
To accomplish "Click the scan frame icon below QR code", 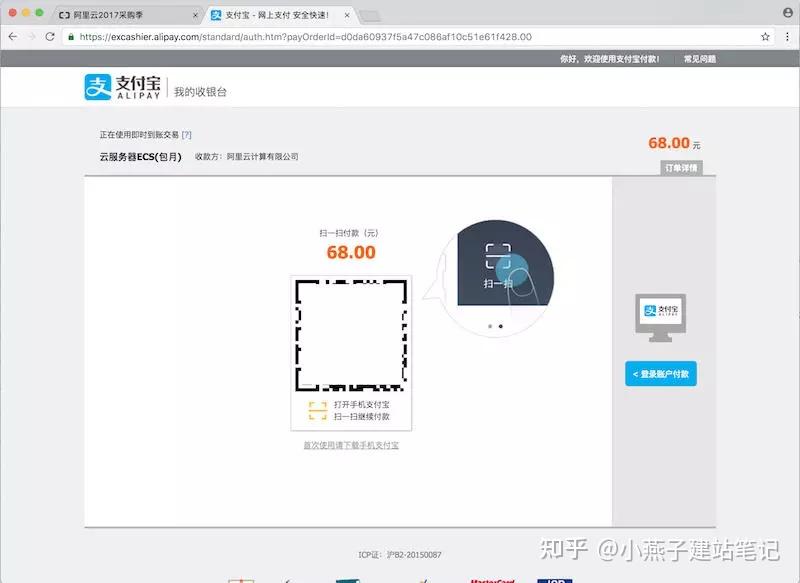I will [x=317, y=411].
